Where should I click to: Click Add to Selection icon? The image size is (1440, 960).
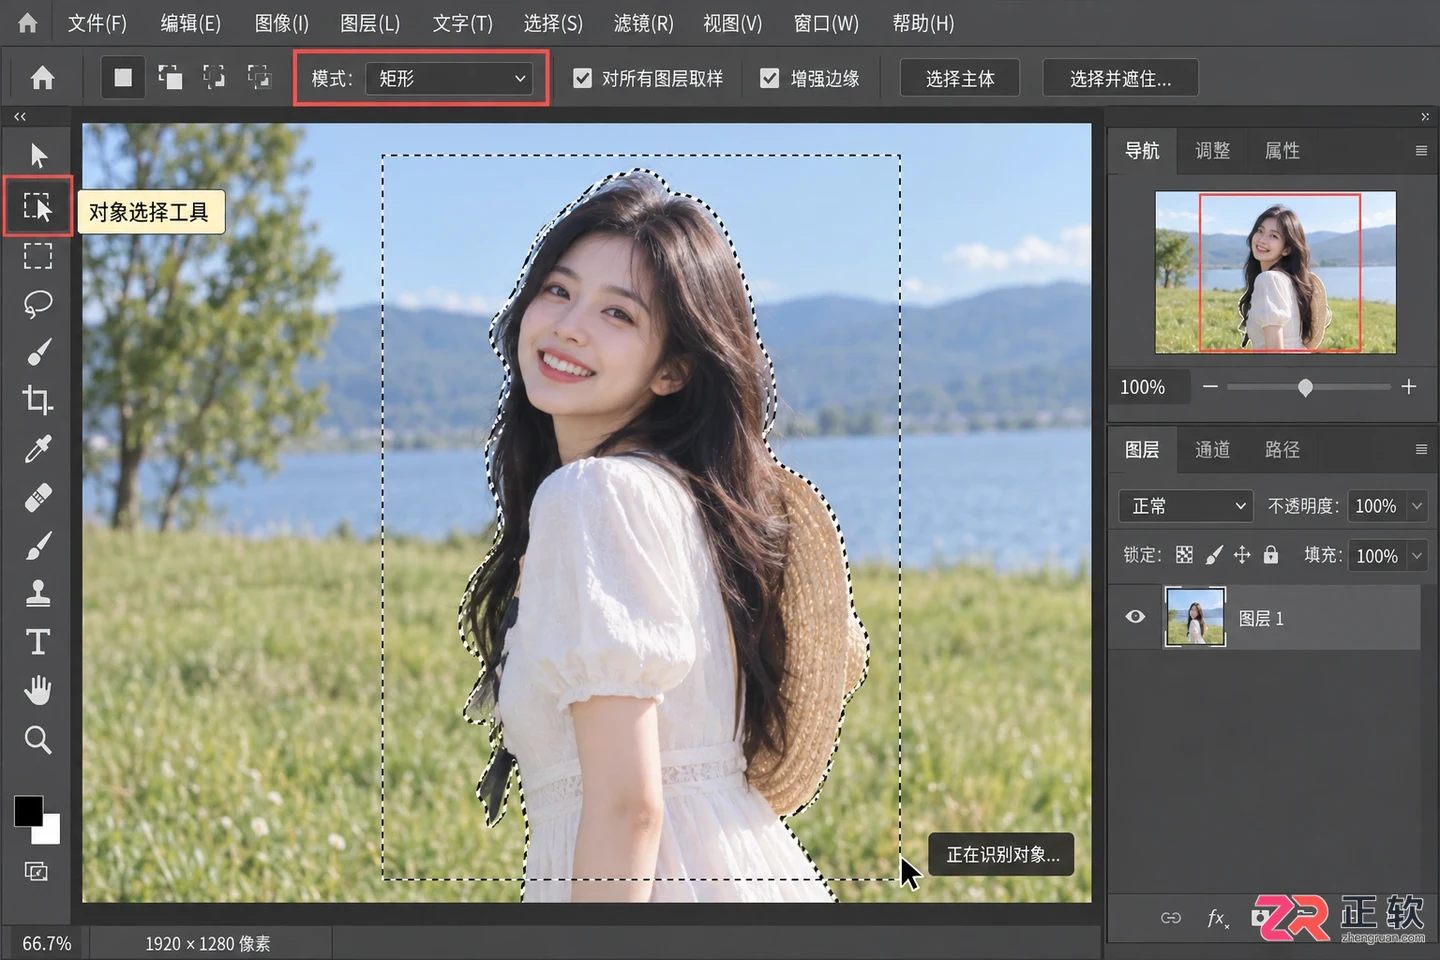click(x=170, y=77)
